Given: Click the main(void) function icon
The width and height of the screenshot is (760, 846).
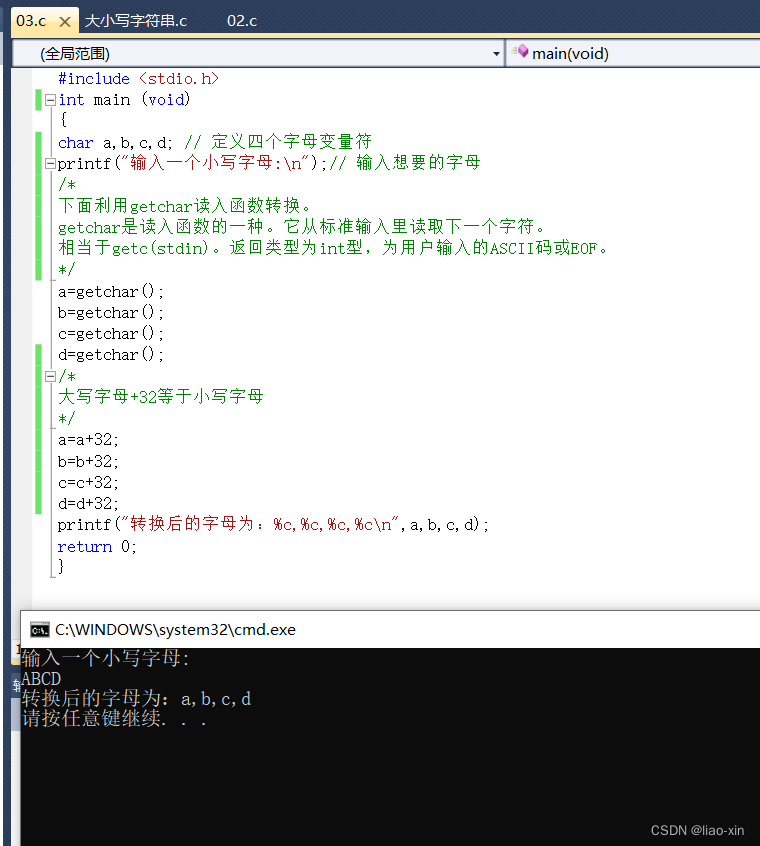Looking at the screenshot, I should (x=519, y=52).
